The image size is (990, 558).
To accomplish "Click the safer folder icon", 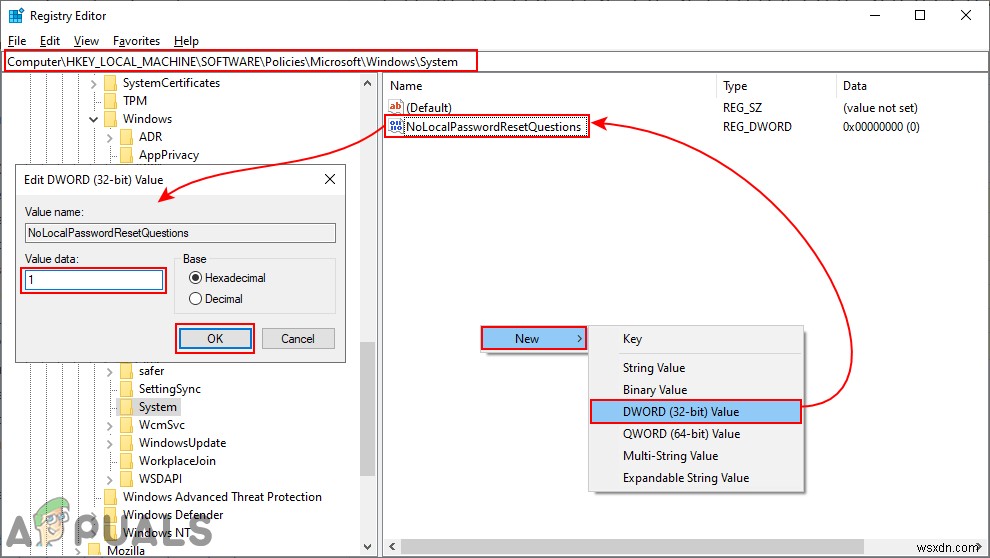I will pos(127,371).
